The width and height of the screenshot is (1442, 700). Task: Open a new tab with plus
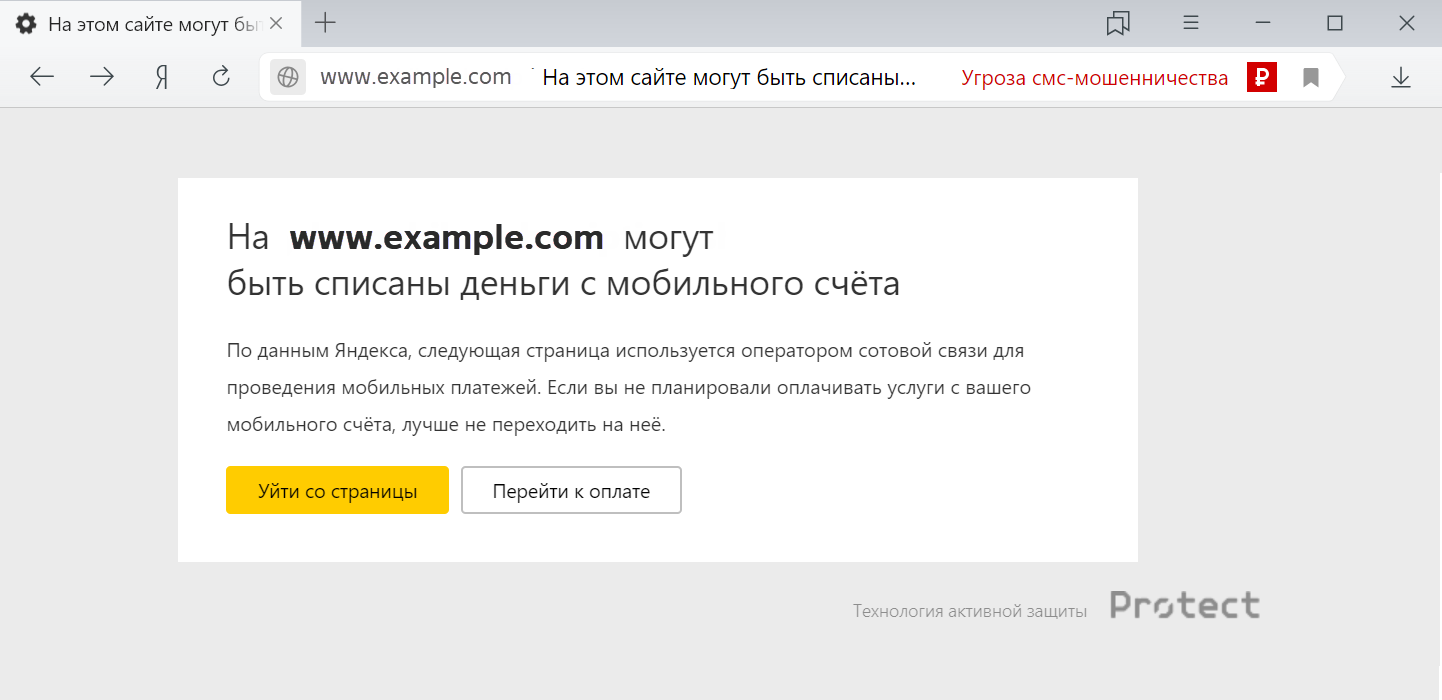pos(325,23)
